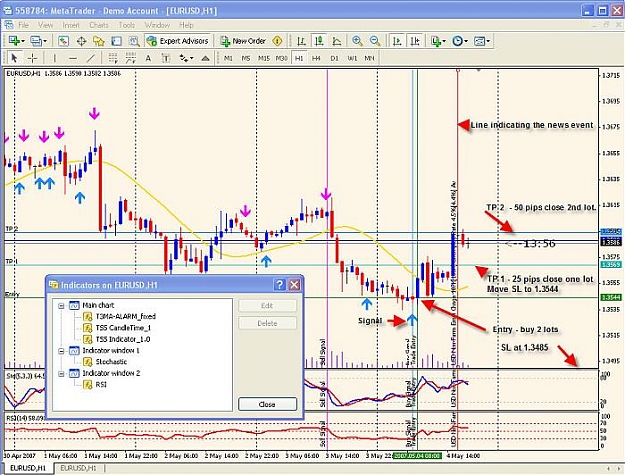The image size is (625, 475).
Task: Toggle chart shift from right border
Action: (x=415, y=41)
